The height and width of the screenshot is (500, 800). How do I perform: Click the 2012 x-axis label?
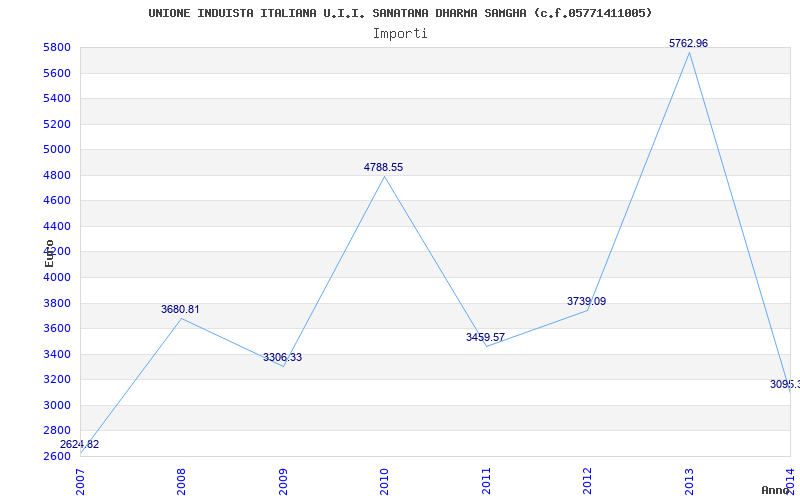[x=588, y=481]
